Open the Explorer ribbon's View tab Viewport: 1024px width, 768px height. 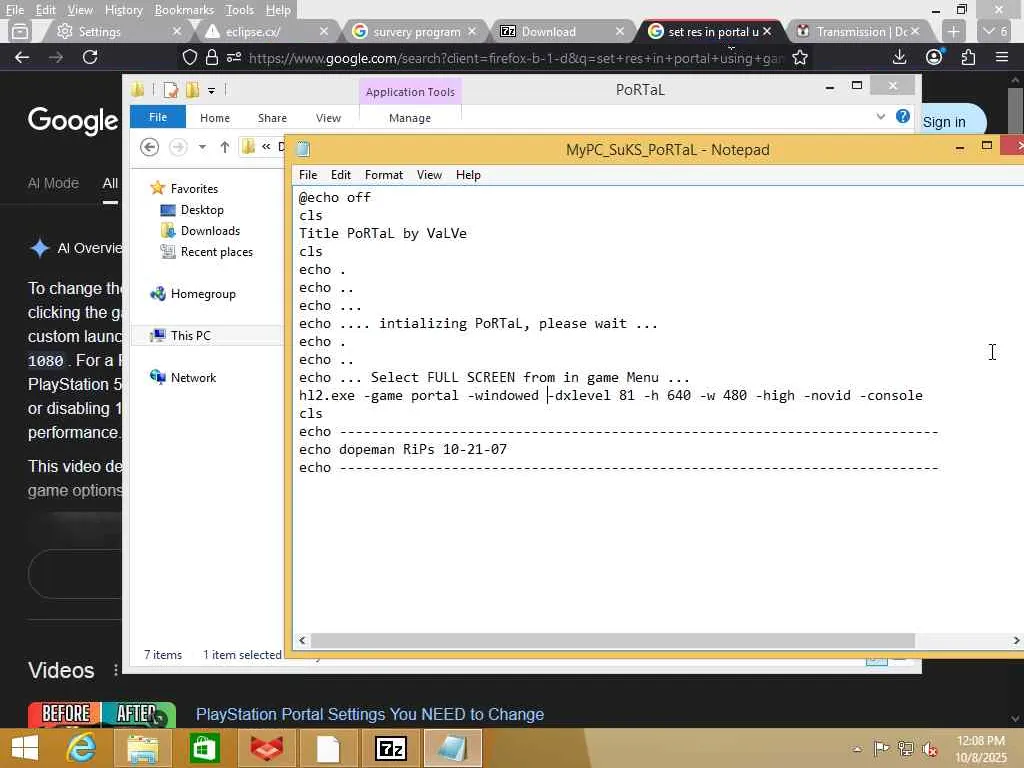click(x=328, y=118)
